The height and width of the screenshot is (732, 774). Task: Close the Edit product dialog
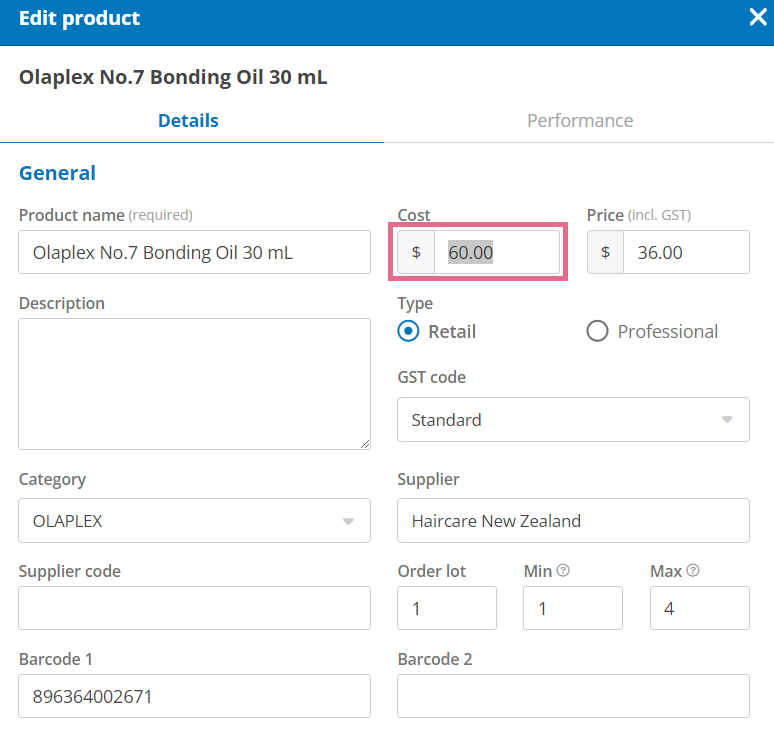coord(758,17)
